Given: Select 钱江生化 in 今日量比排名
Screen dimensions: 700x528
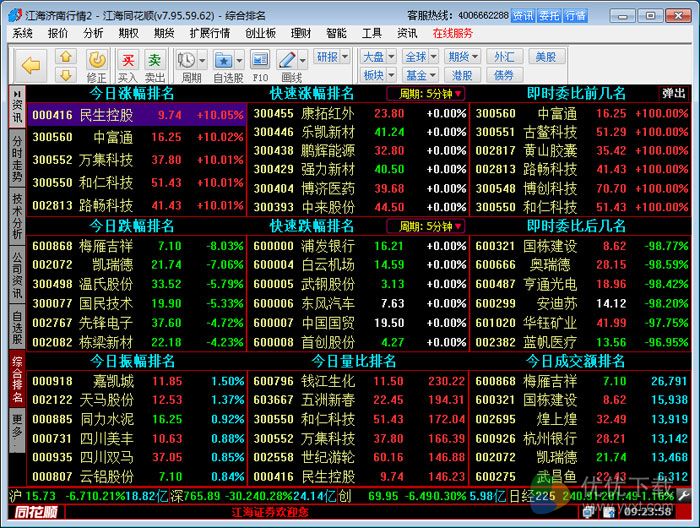Looking at the screenshot, I should 358,381.
